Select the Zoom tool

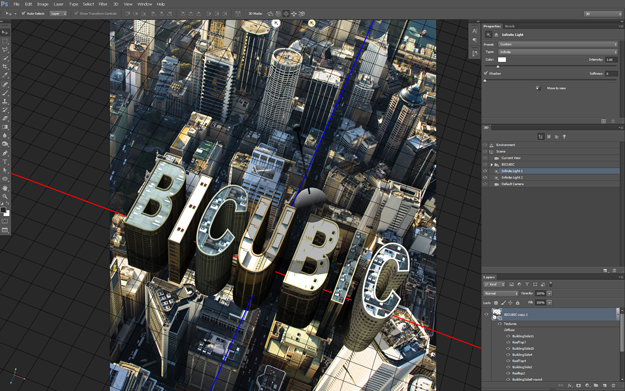point(5,196)
